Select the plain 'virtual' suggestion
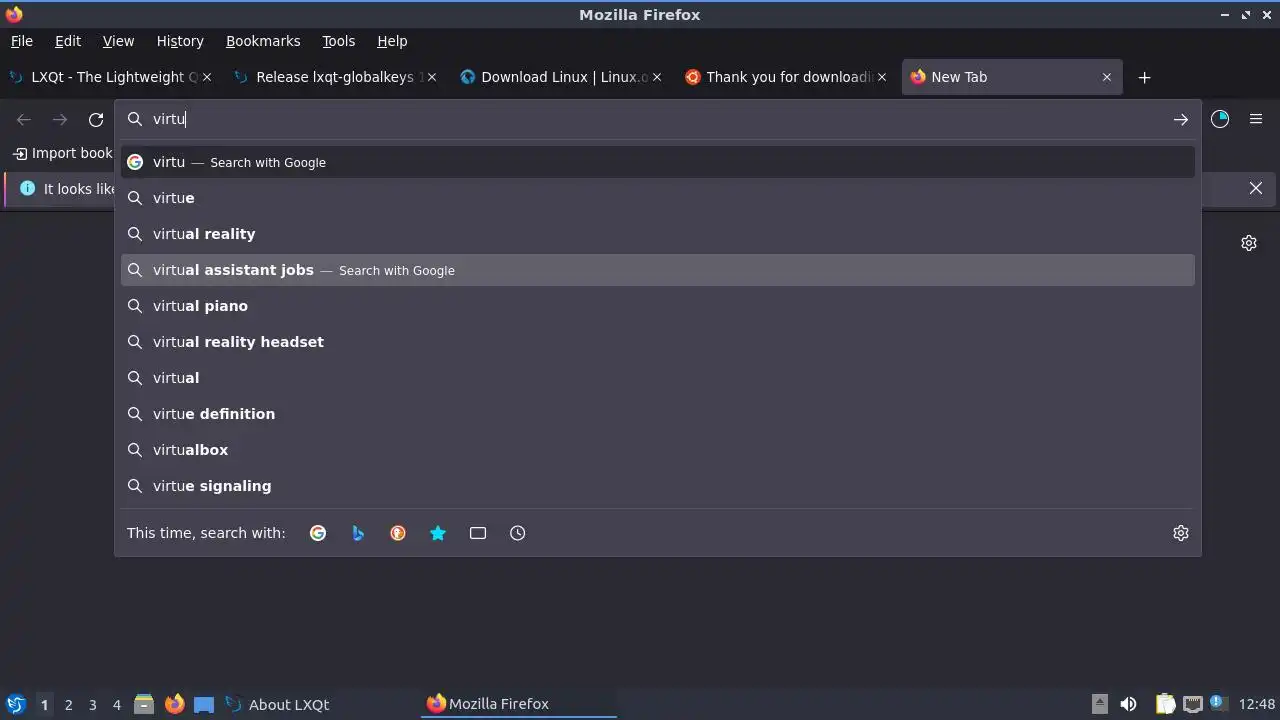The image size is (1280, 720). coord(658,378)
